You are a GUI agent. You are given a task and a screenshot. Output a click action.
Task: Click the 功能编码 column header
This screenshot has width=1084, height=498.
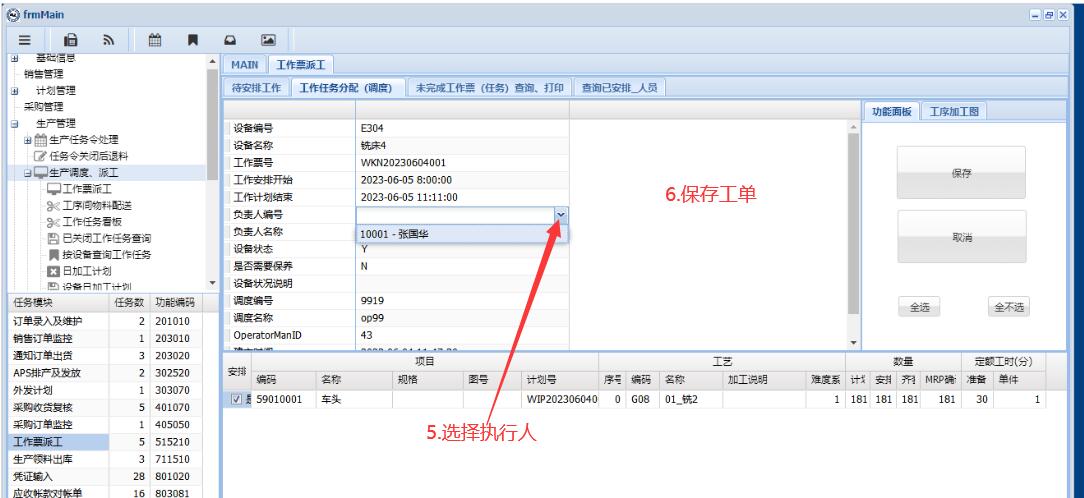(177, 302)
